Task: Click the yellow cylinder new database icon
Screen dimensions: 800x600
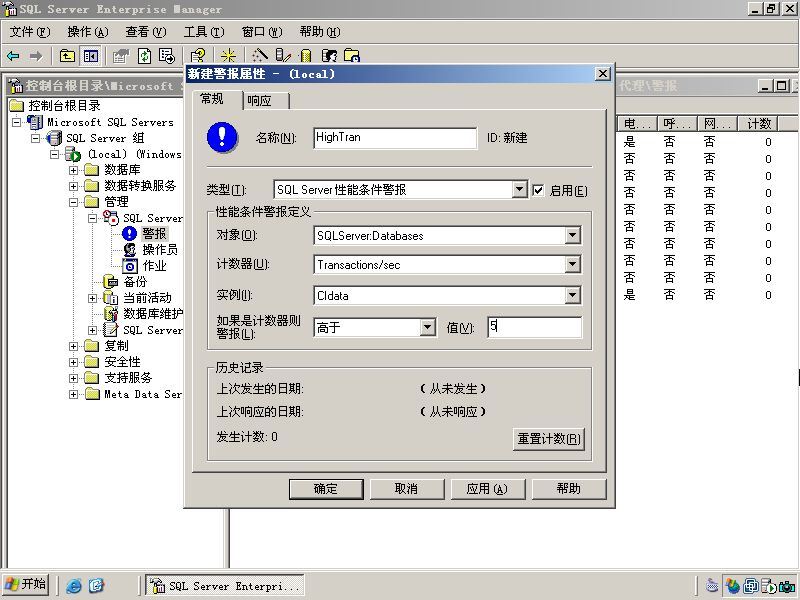Action: 305,55
